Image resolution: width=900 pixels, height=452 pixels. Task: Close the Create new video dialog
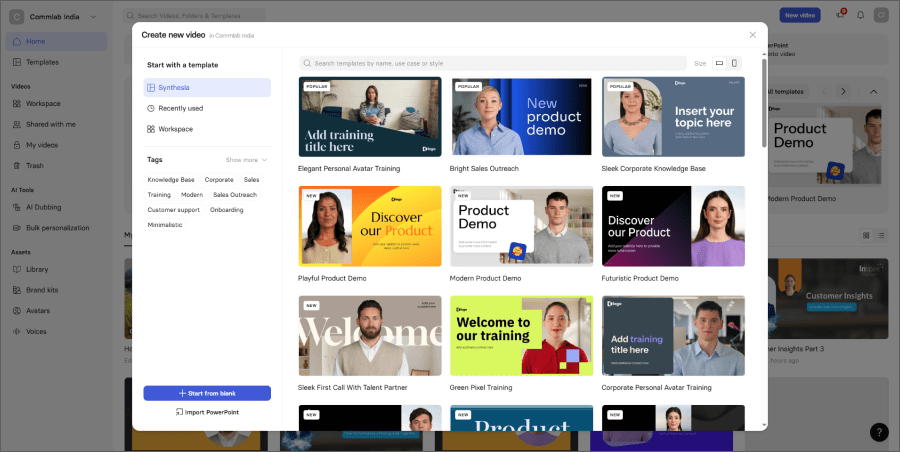[x=752, y=35]
